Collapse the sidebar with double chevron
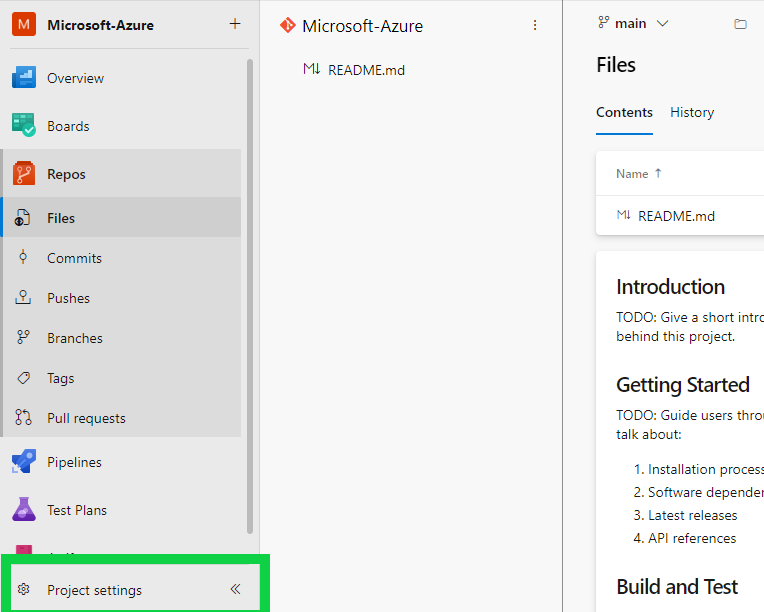This screenshot has height=612, width=764. [x=236, y=590]
